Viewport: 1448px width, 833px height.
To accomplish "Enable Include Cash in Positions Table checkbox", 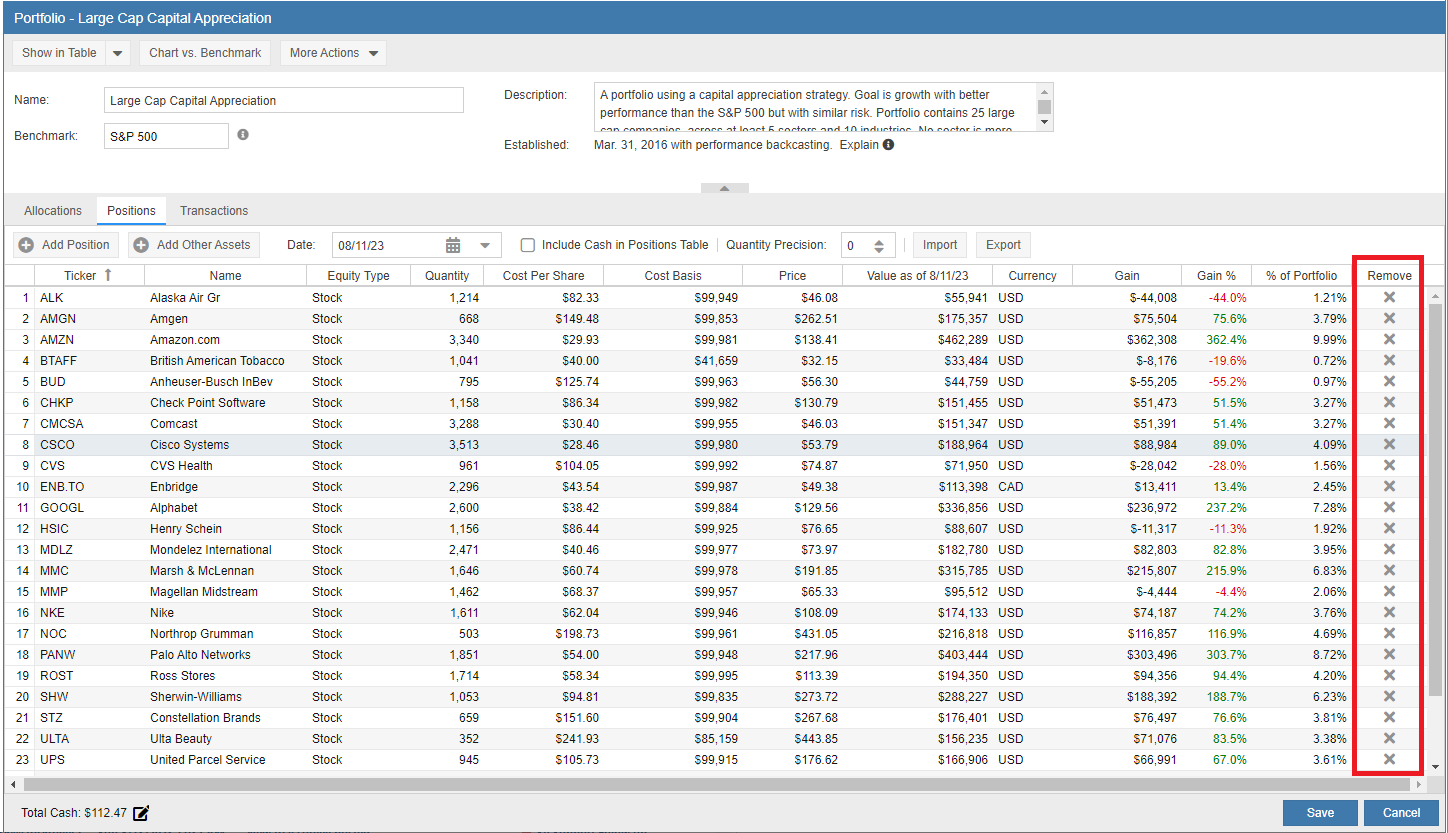I will click(528, 245).
